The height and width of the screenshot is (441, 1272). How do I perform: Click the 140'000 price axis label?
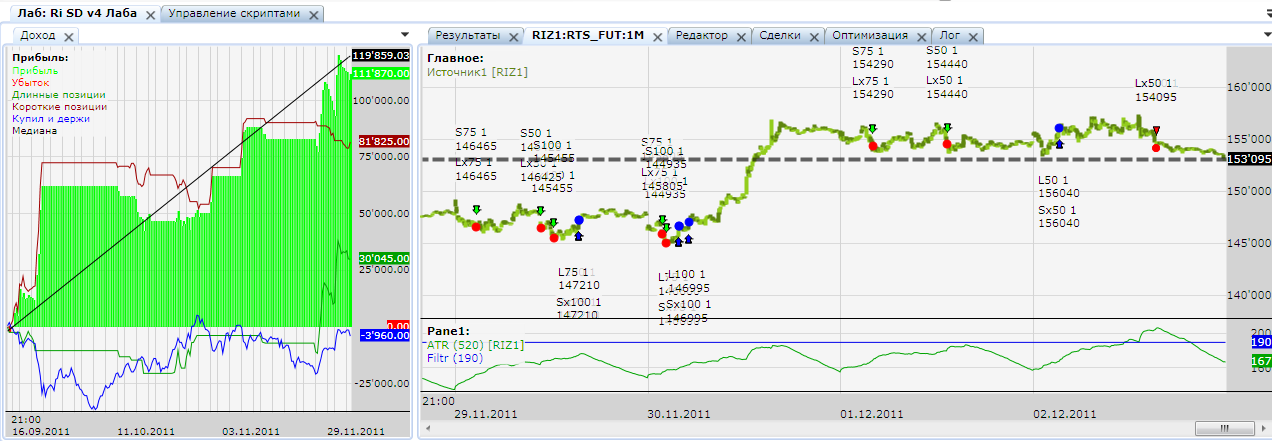pyautogui.click(x=1248, y=295)
